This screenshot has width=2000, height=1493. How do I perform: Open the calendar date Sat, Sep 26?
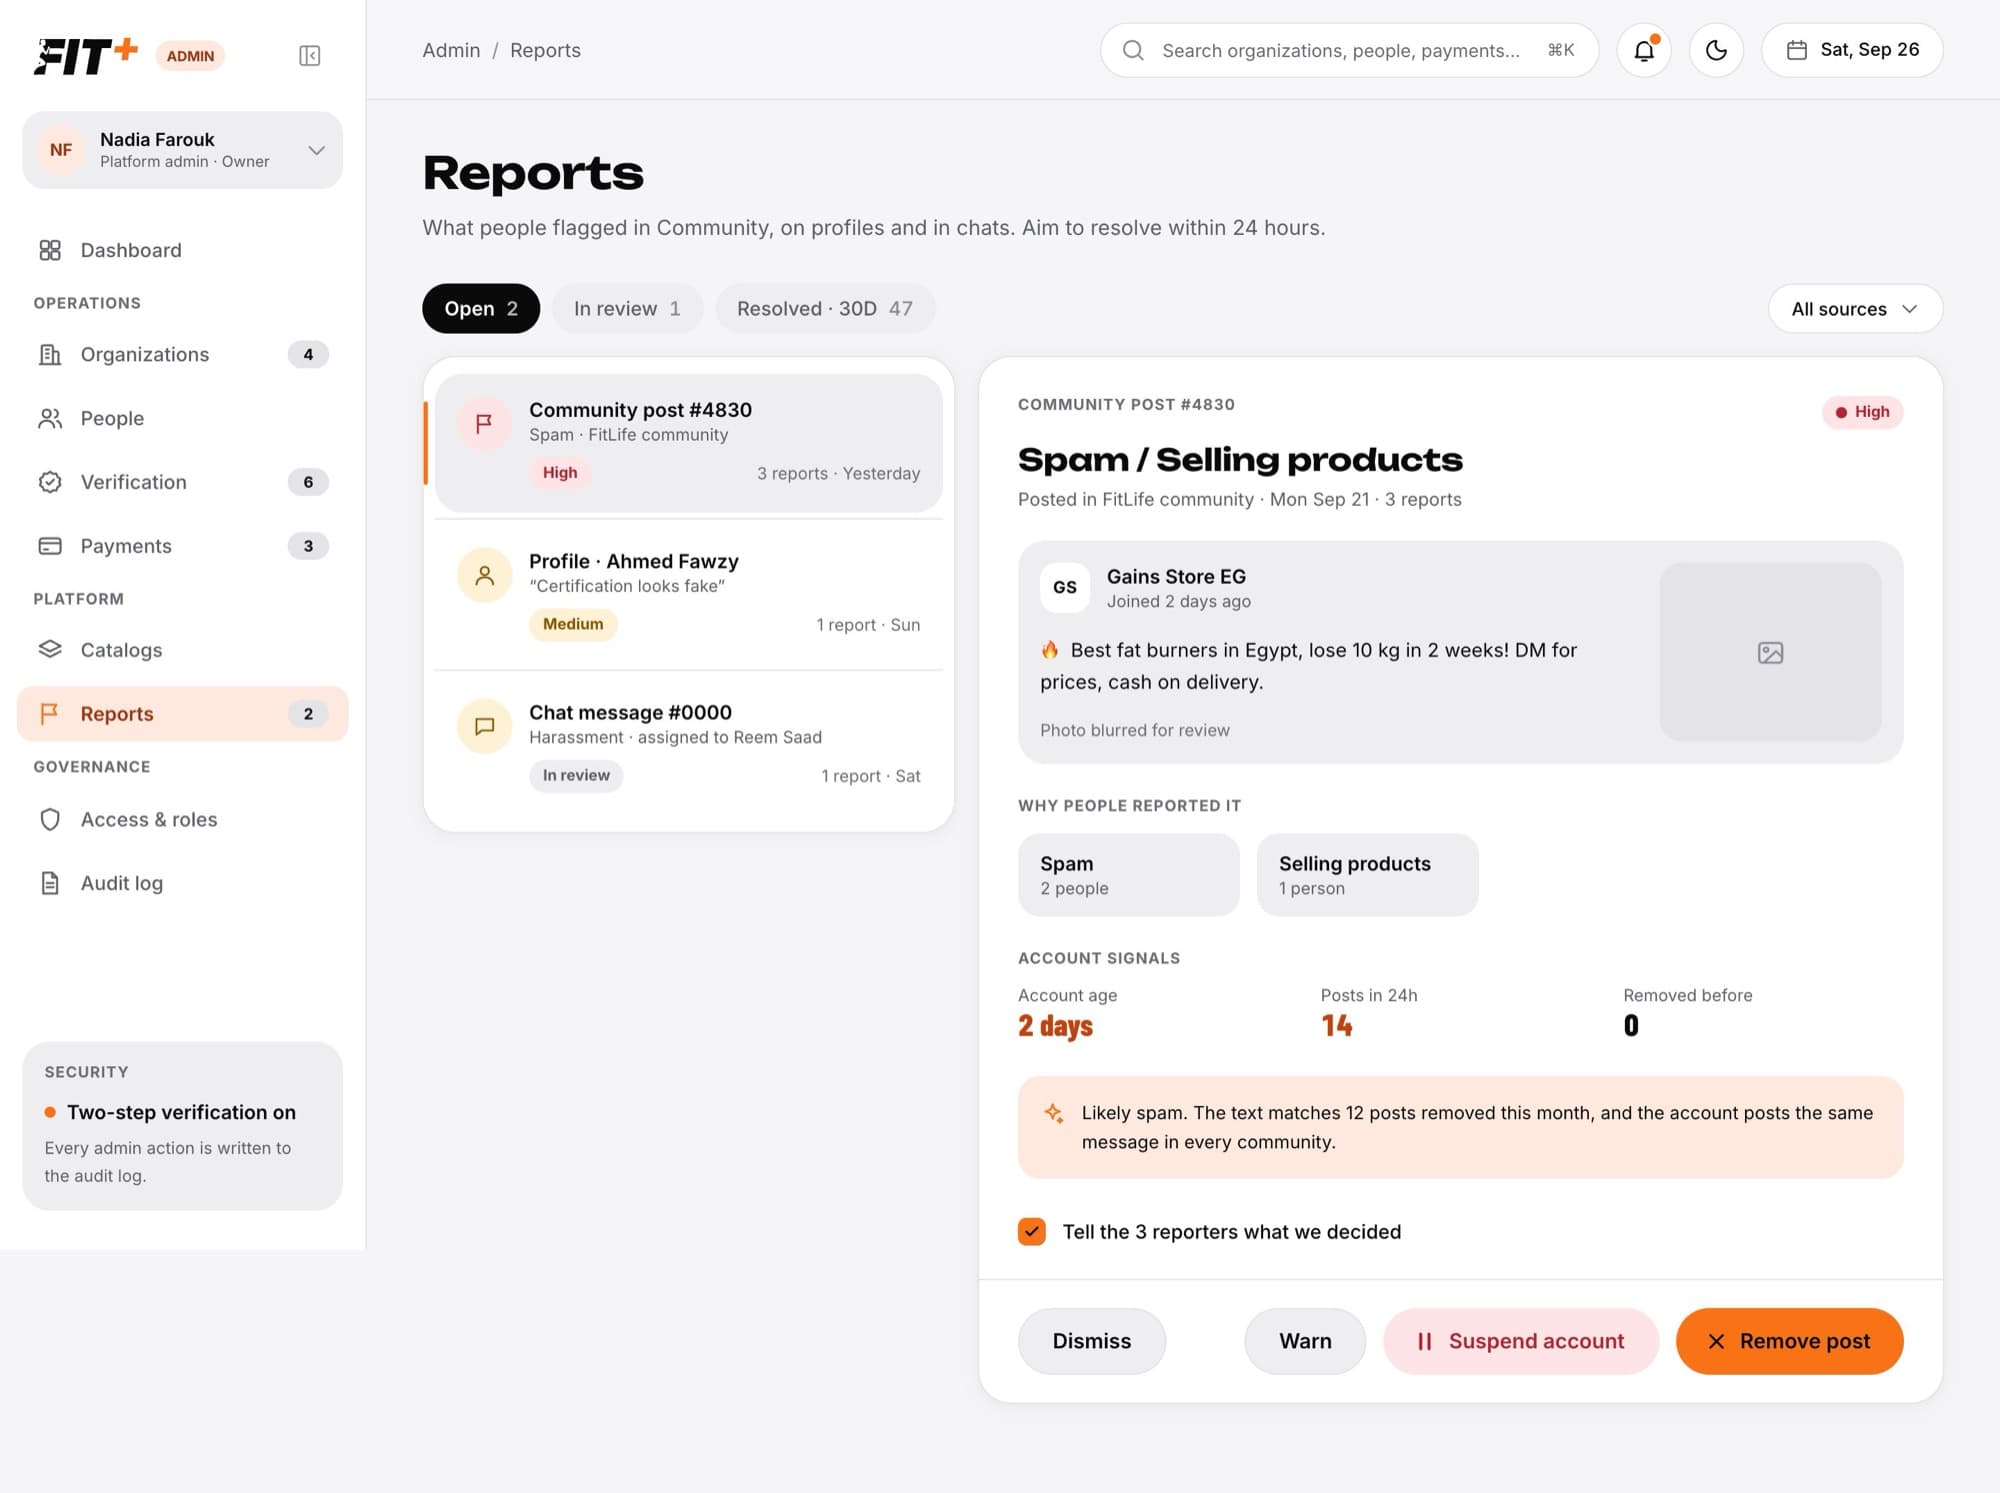[1852, 50]
